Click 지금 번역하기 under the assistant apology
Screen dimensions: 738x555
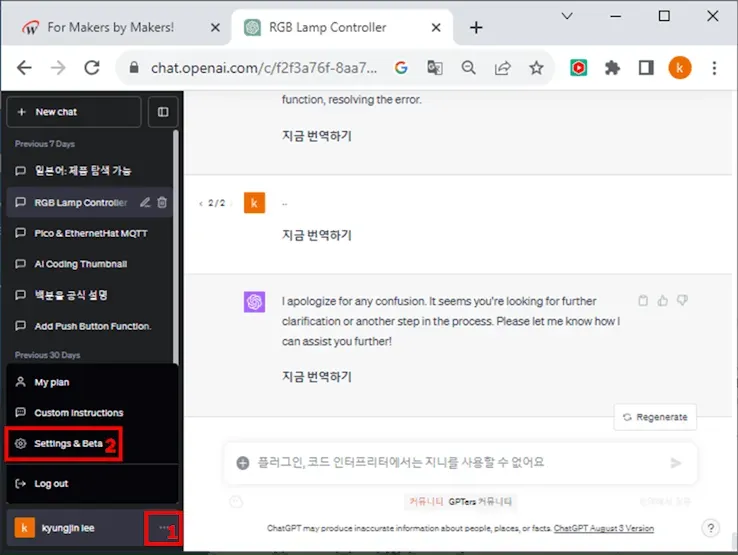(x=317, y=377)
